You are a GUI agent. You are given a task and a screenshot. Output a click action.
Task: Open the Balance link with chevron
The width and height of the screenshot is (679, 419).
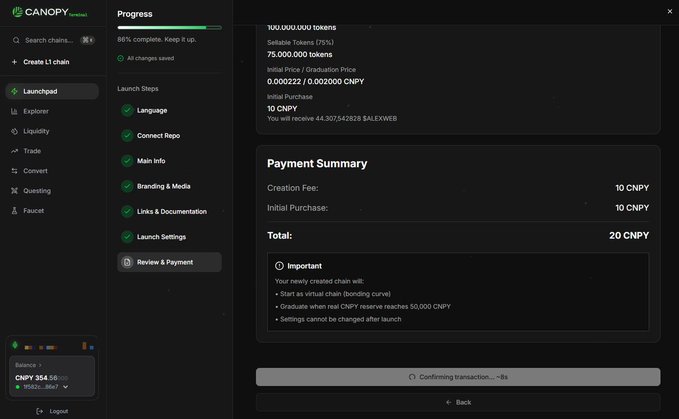tap(28, 365)
